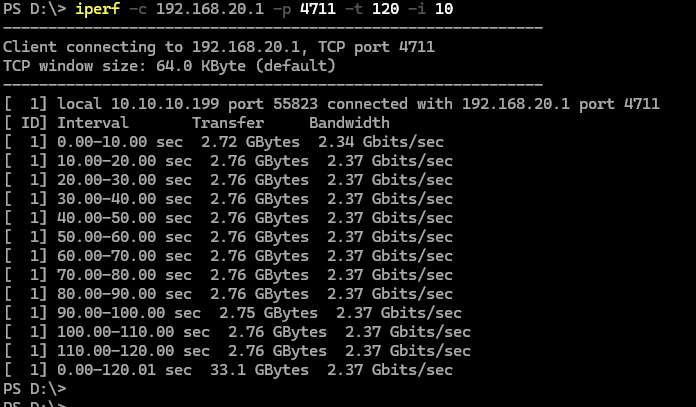This screenshot has width=696, height=407.
Task: Click the 2.34 Gbits/sec bandwidth value
Action: pyautogui.click(x=381, y=142)
